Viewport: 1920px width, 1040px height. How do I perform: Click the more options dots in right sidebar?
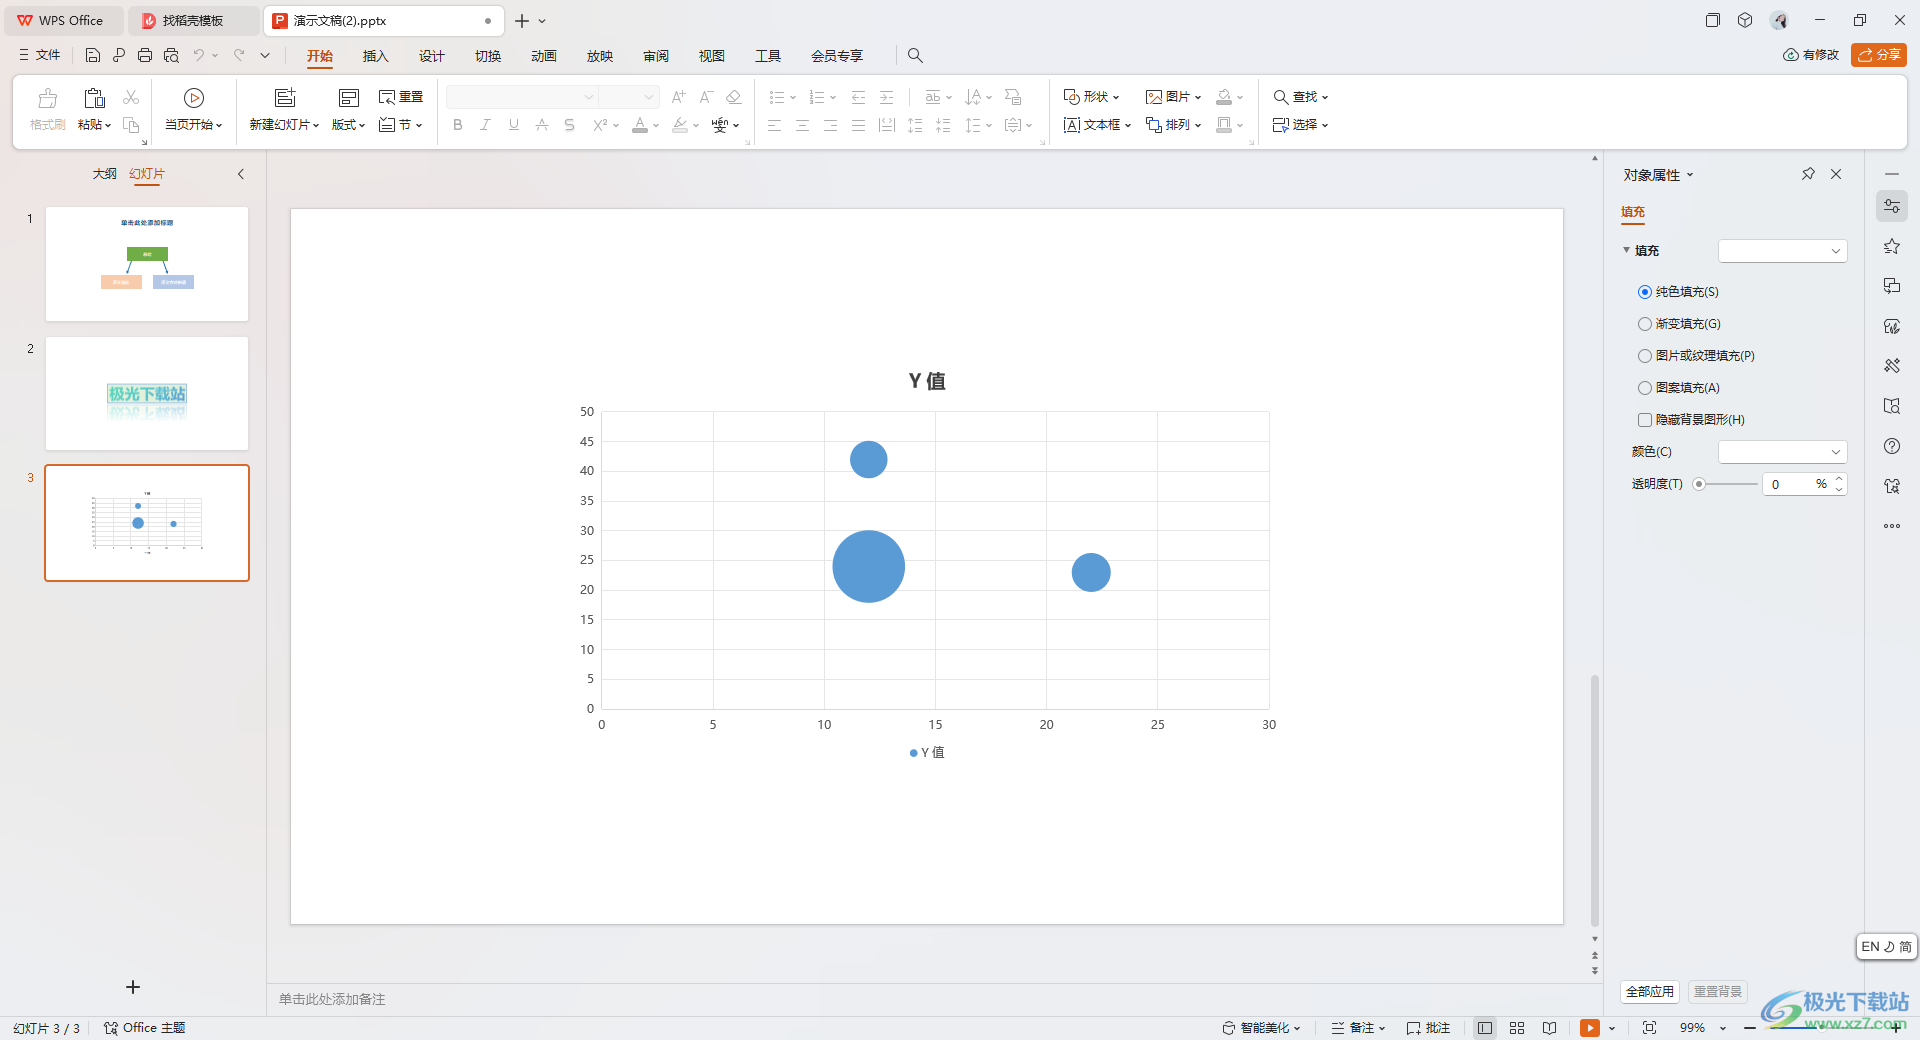(1892, 526)
